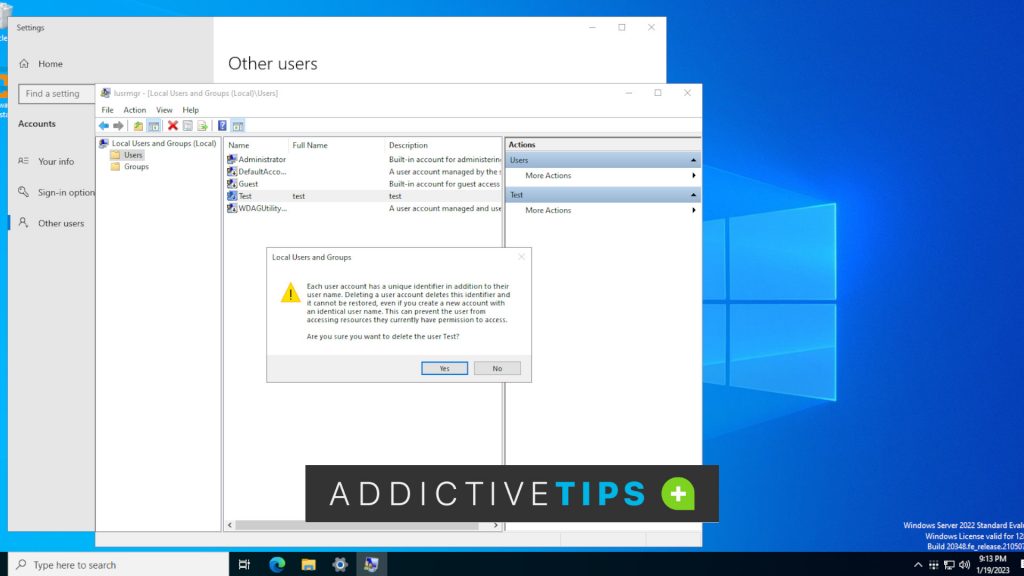Open the View menu
This screenshot has width=1024, height=576.
coord(164,110)
